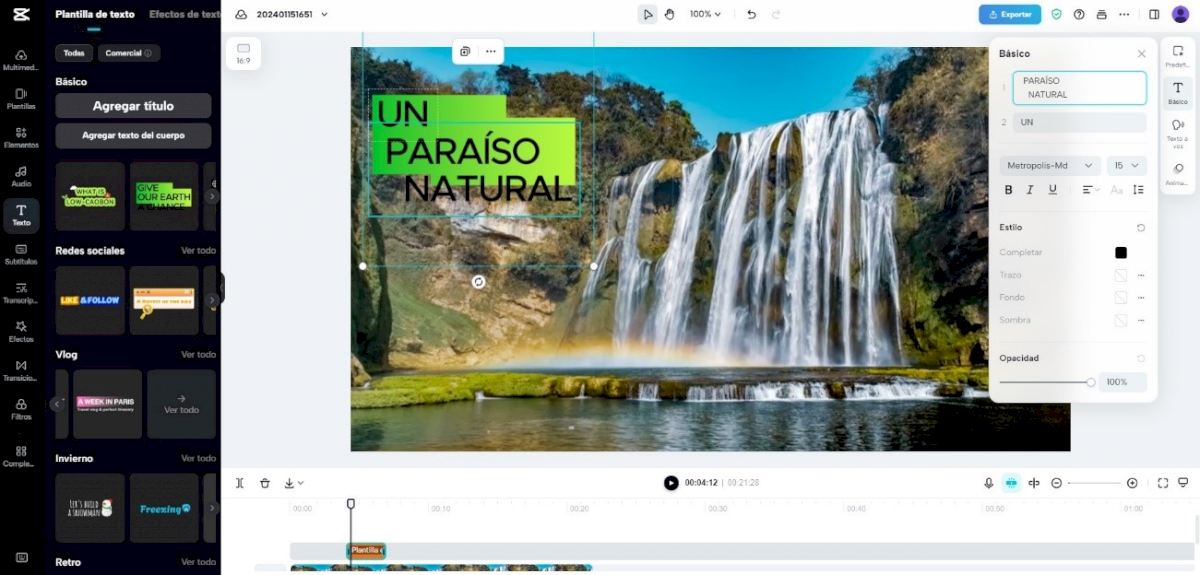Expand the font size 15 dropdown
Screen dimensions: 1200x575
coord(1126,165)
